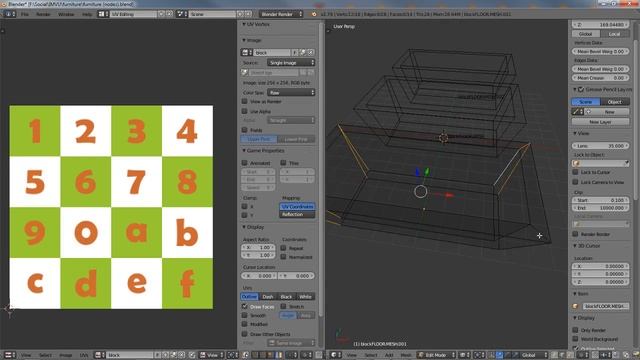Click the UV editor type icon at bottom left
The image size is (640, 360).
10,355
